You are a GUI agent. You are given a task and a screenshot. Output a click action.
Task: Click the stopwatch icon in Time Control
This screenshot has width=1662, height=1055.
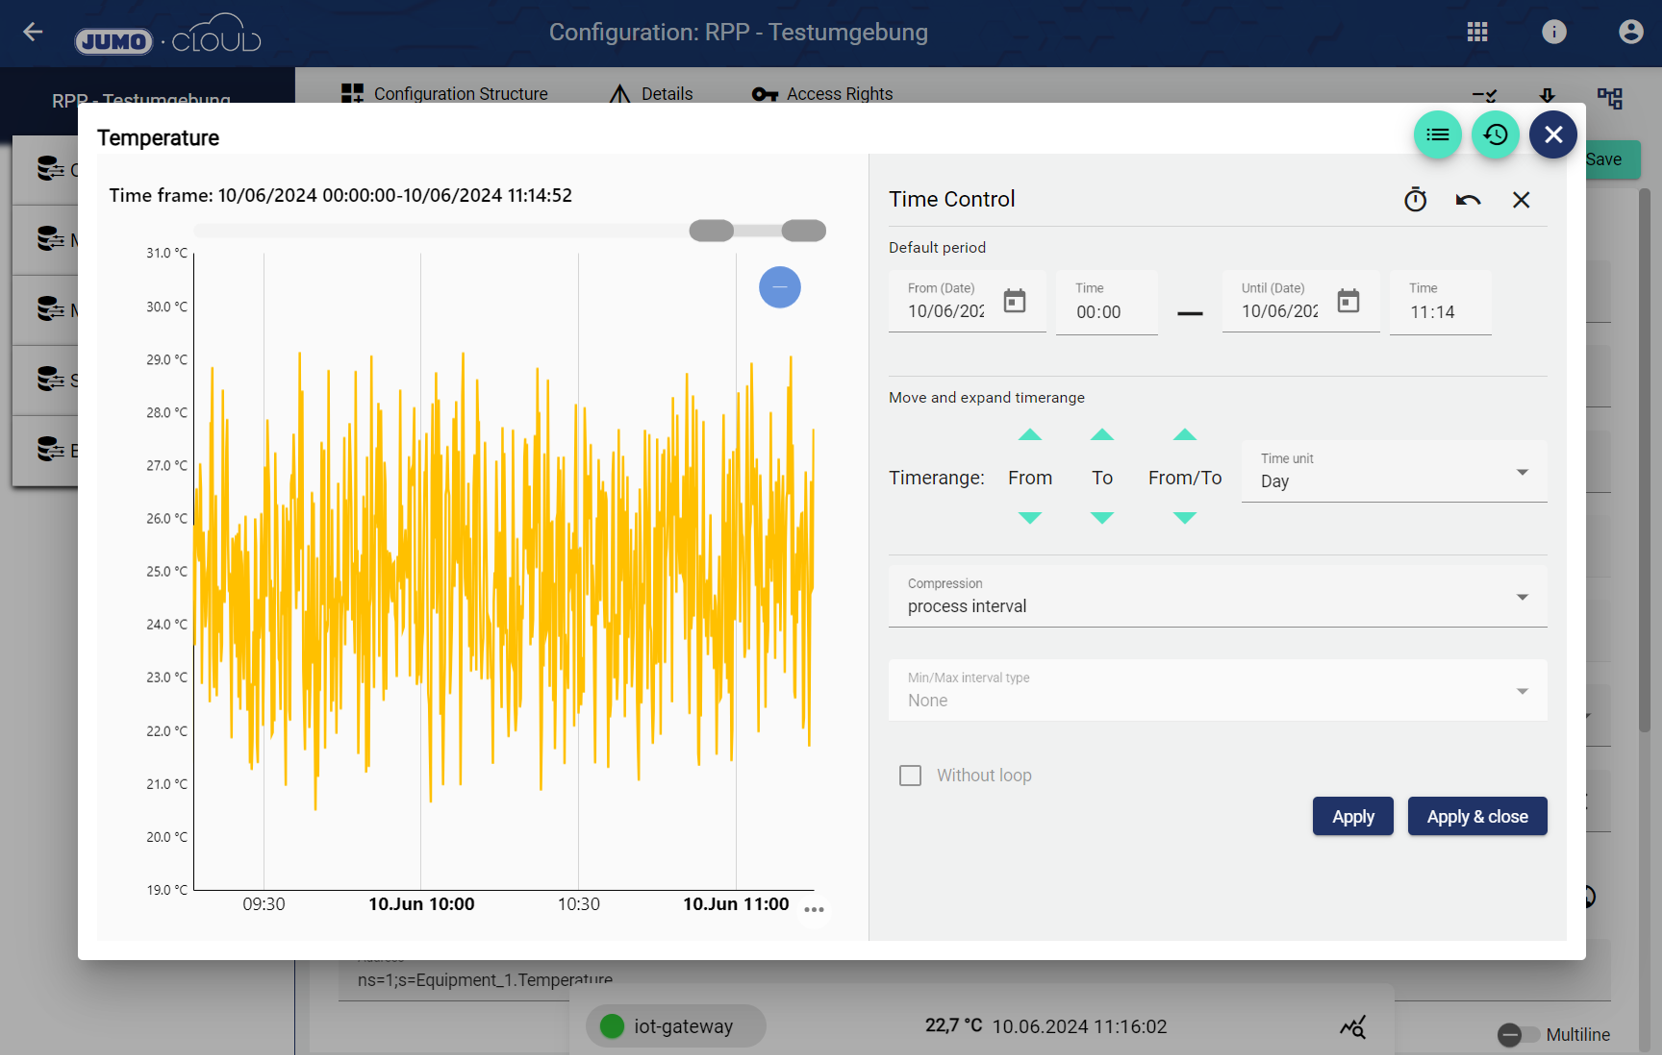click(1415, 200)
